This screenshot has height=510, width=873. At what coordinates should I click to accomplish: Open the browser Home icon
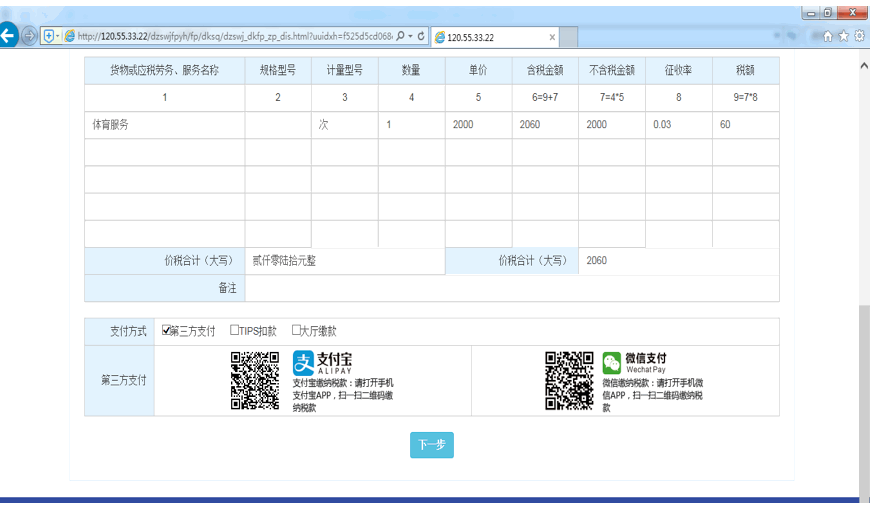click(x=828, y=37)
